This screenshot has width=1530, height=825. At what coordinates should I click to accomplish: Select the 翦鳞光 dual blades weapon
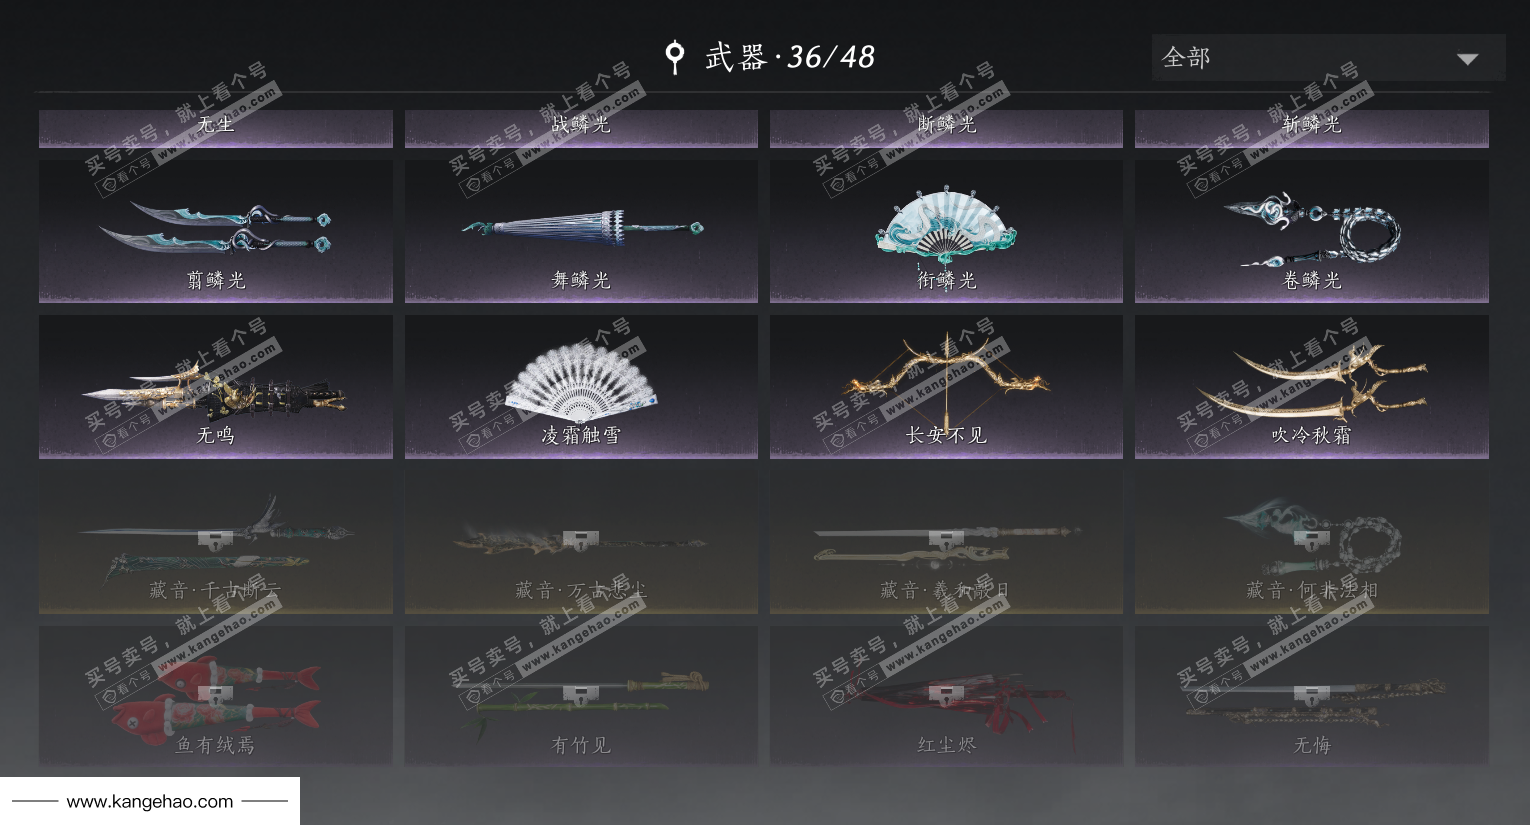(215, 231)
